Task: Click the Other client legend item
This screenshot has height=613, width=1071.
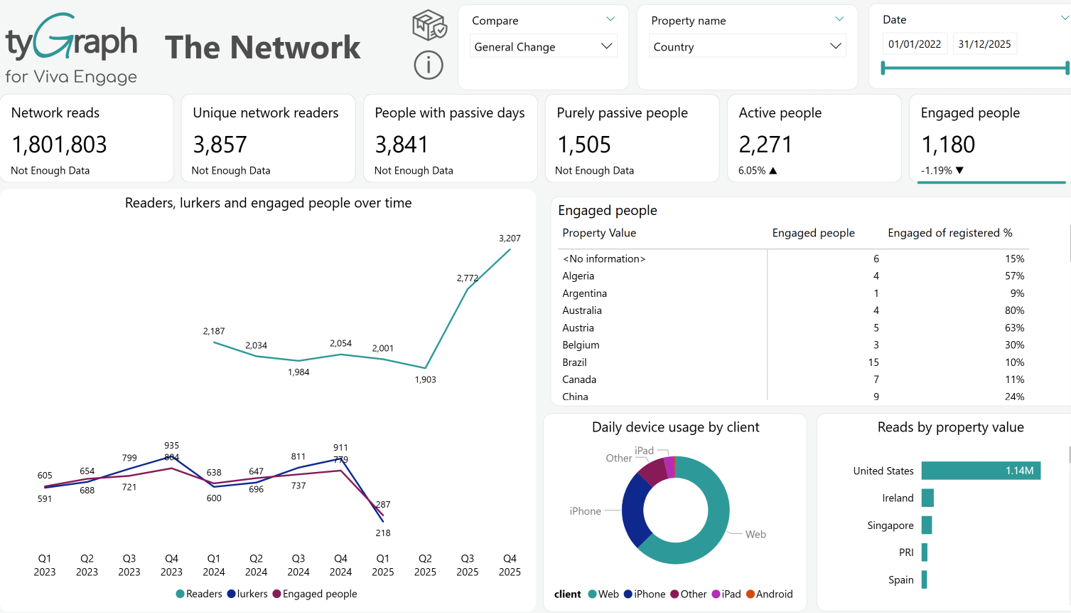Action: [688, 594]
